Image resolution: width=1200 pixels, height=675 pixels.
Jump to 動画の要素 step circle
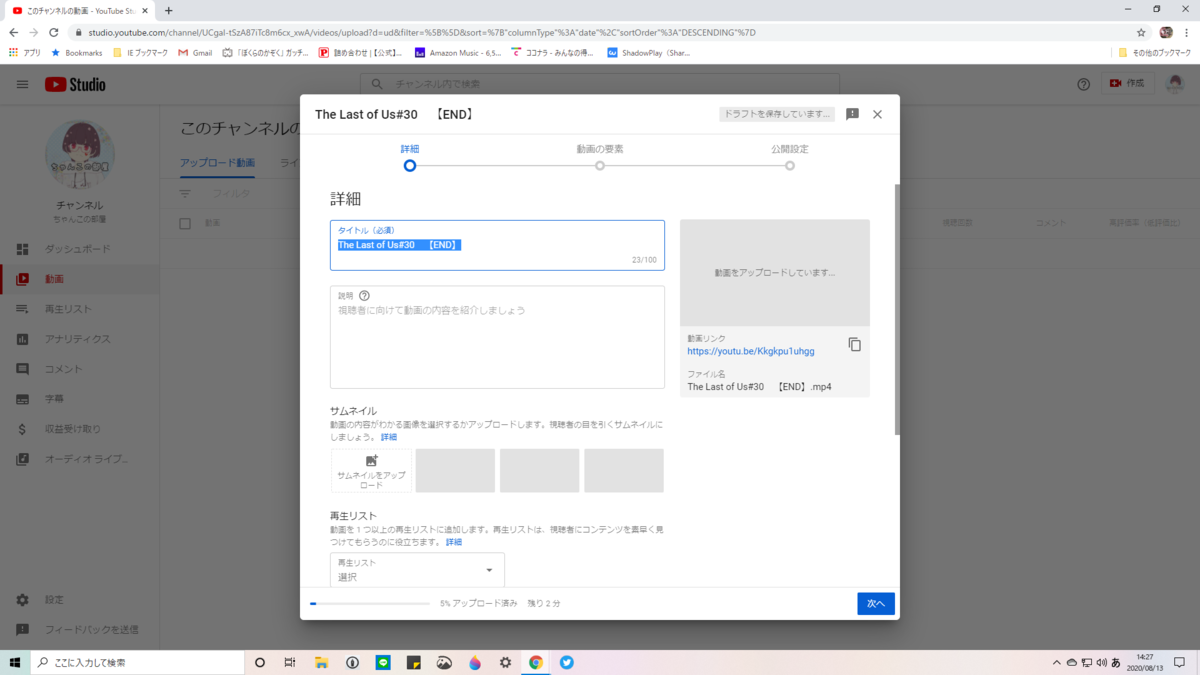[x=600, y=165]
